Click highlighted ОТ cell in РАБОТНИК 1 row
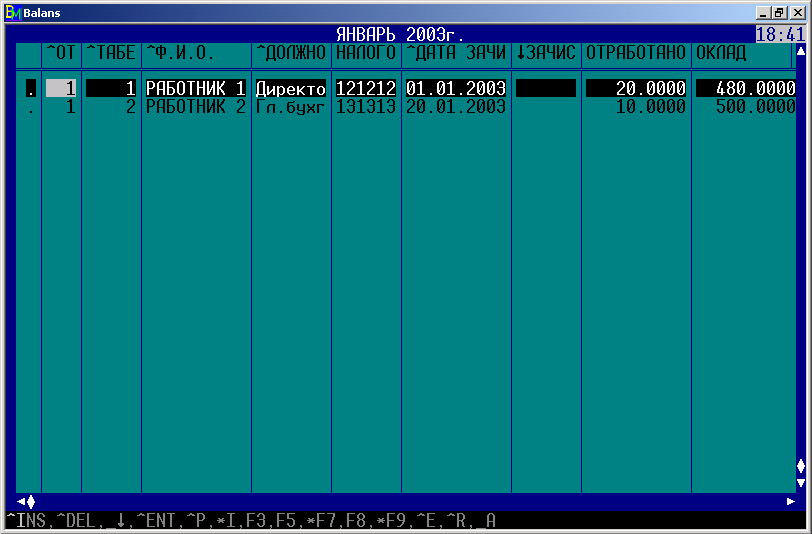 coord(61,88)
